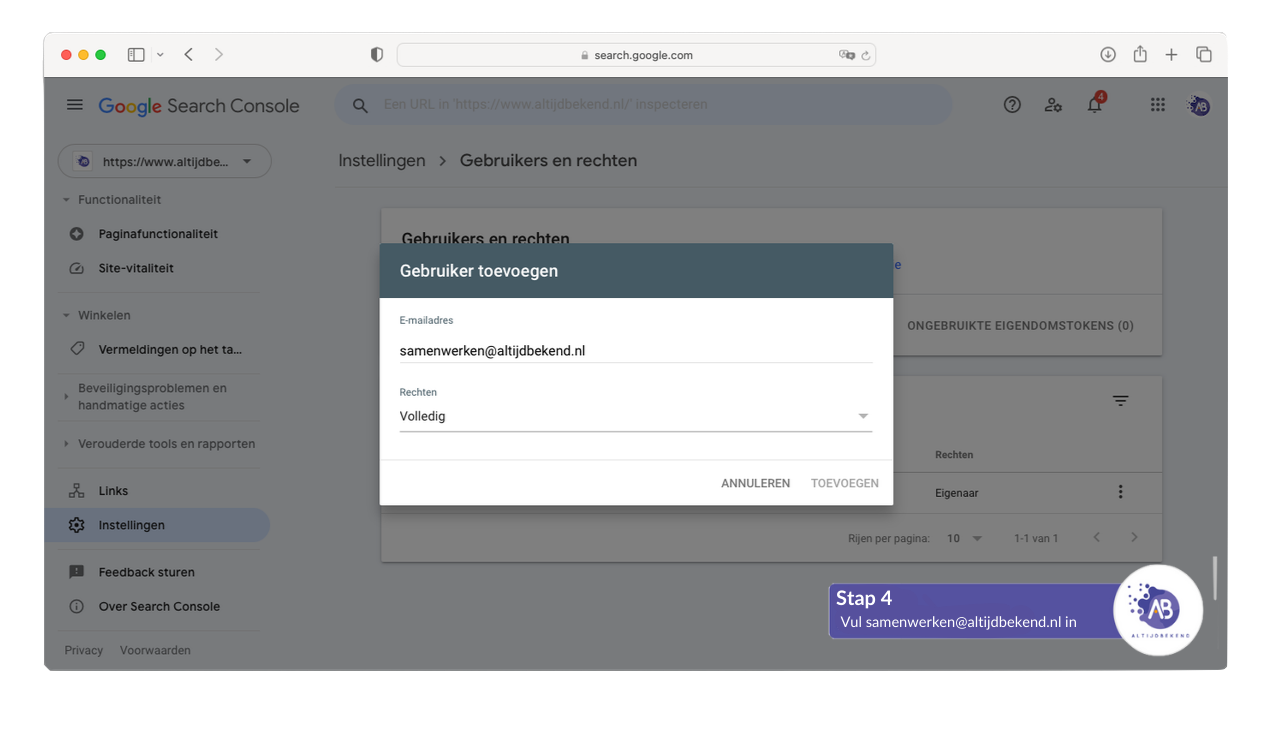
Task: Click the users and rights icon in header
Action: click(1053, 105)
